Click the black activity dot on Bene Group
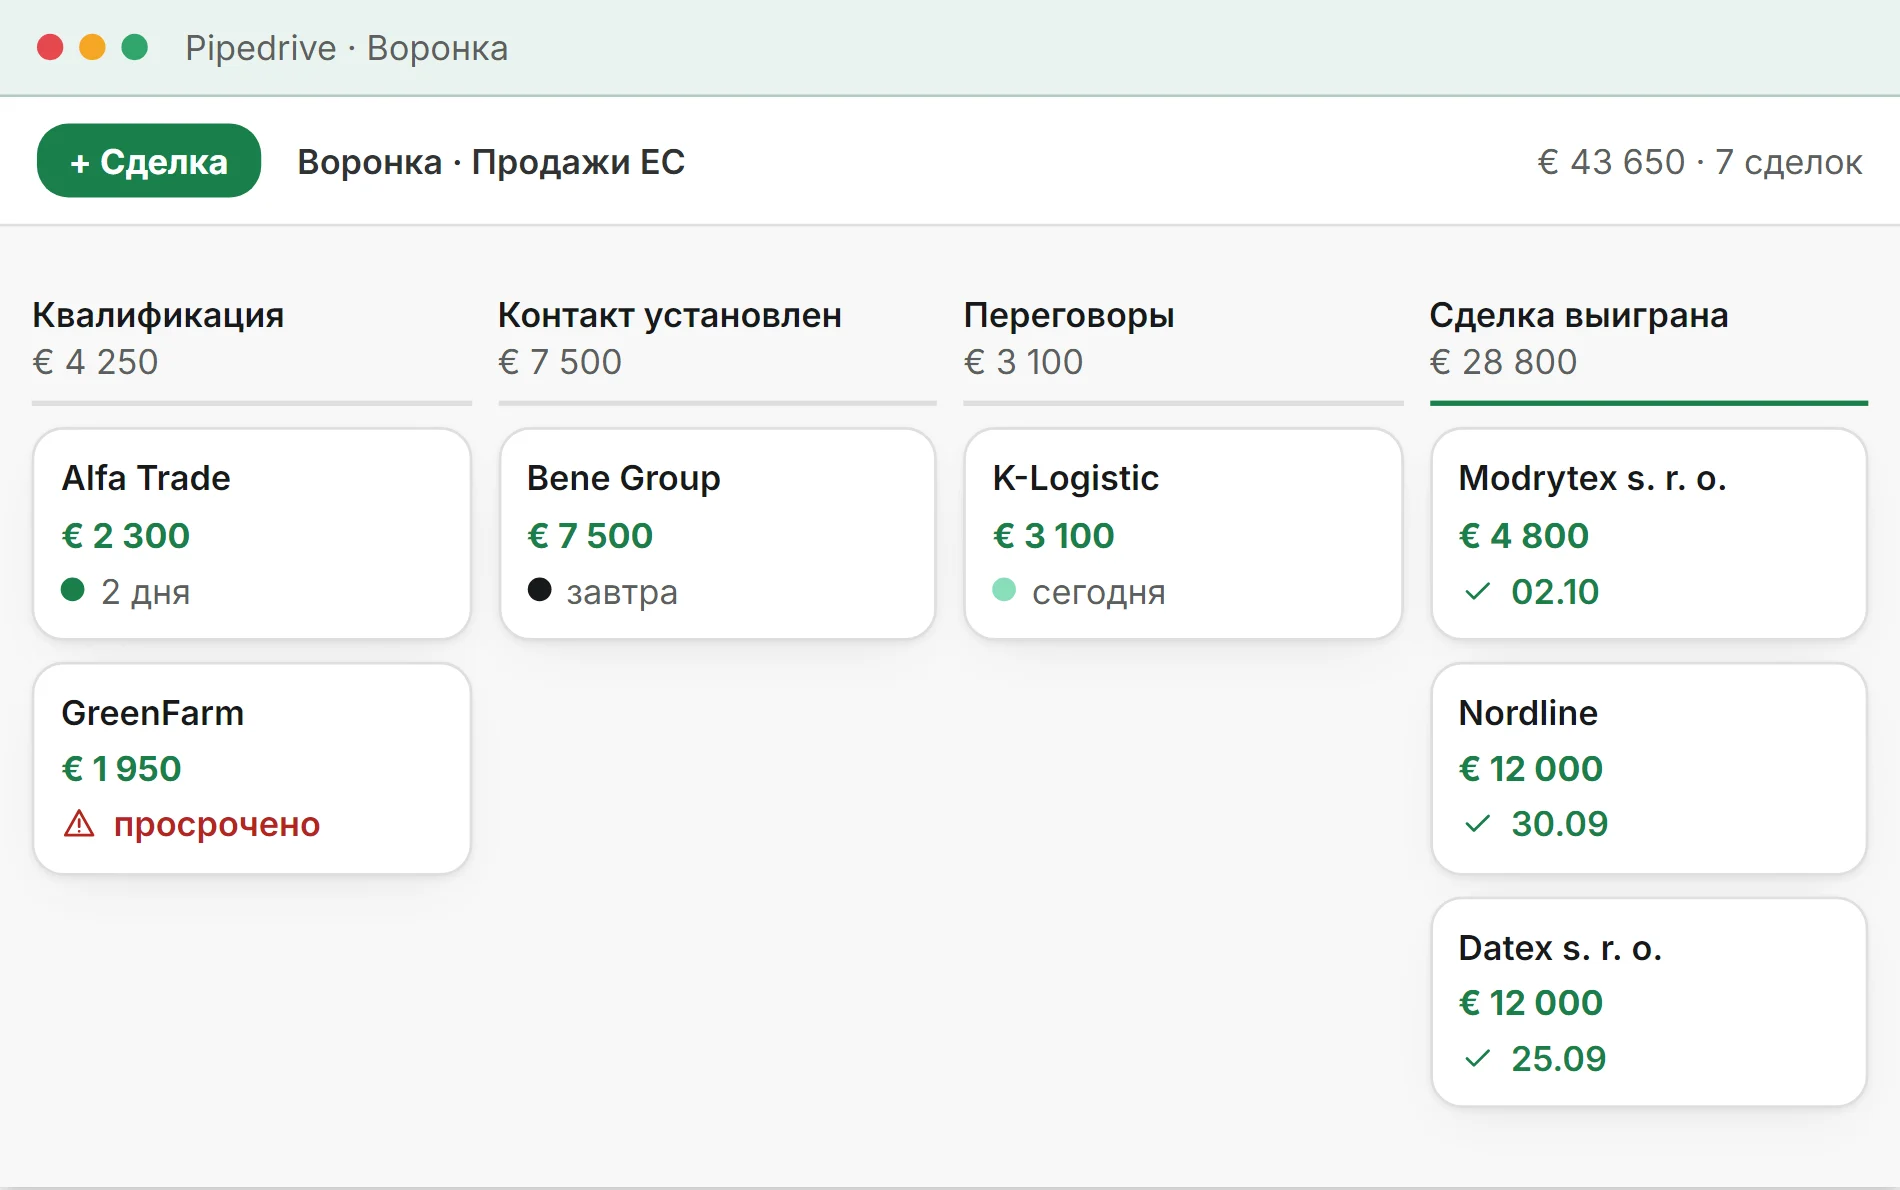1900x1190 pixels. [x=539, y=590]
